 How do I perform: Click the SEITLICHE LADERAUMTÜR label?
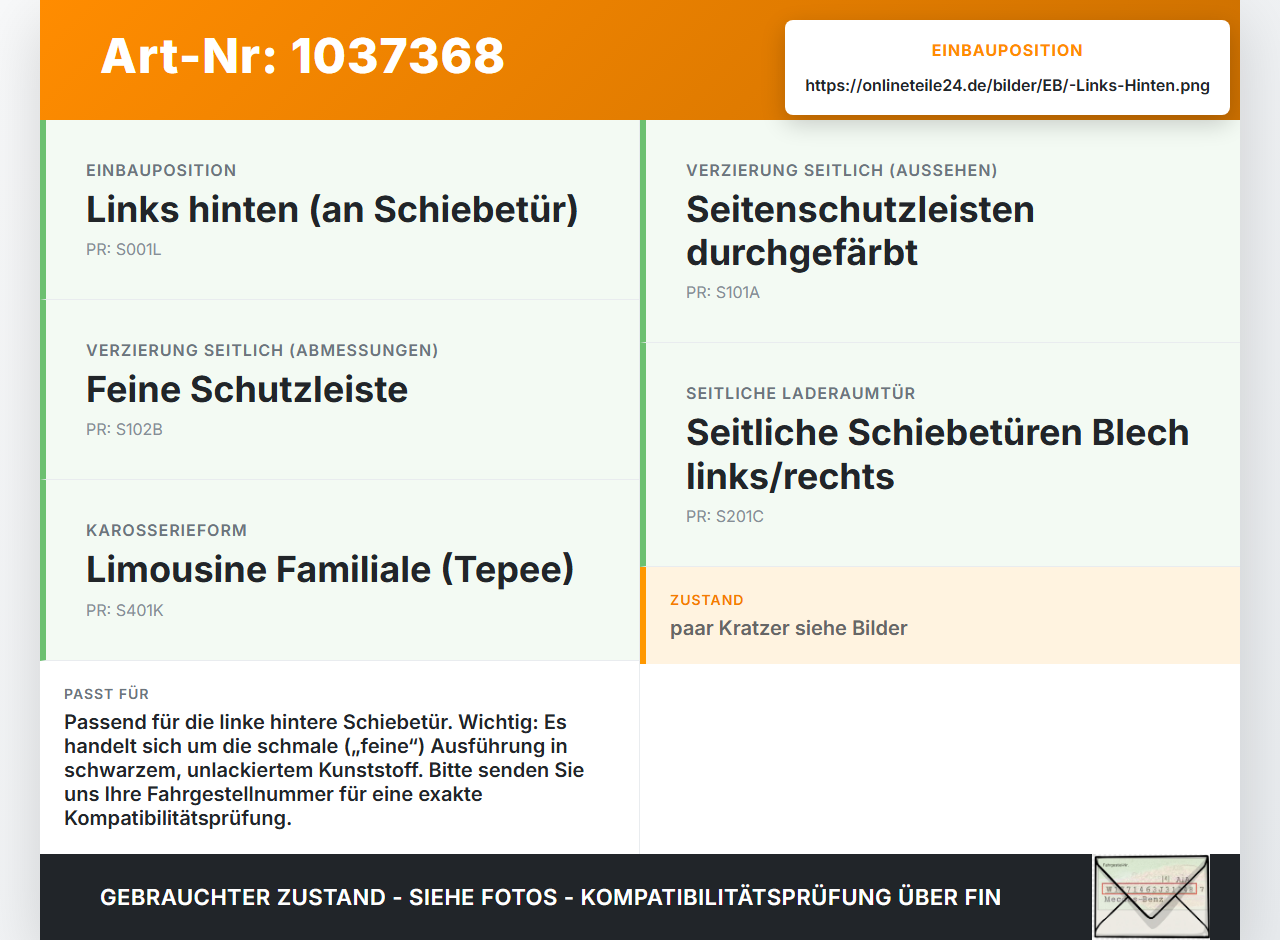click(x=801, y=394)
